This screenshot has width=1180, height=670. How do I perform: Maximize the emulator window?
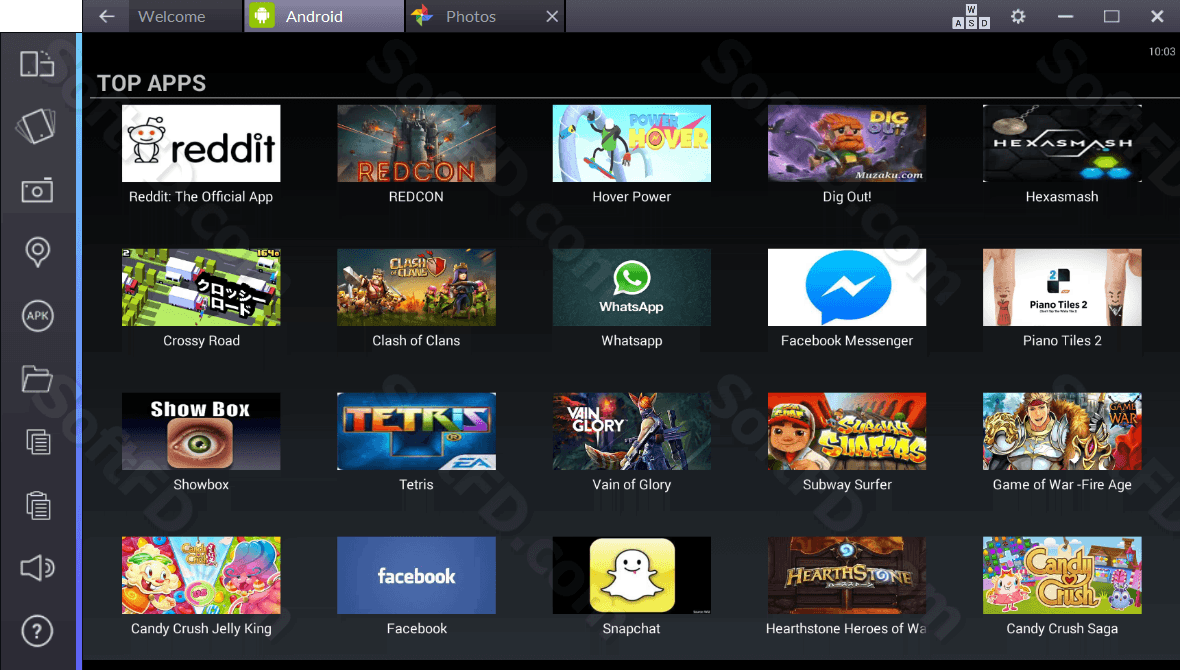1112,17
